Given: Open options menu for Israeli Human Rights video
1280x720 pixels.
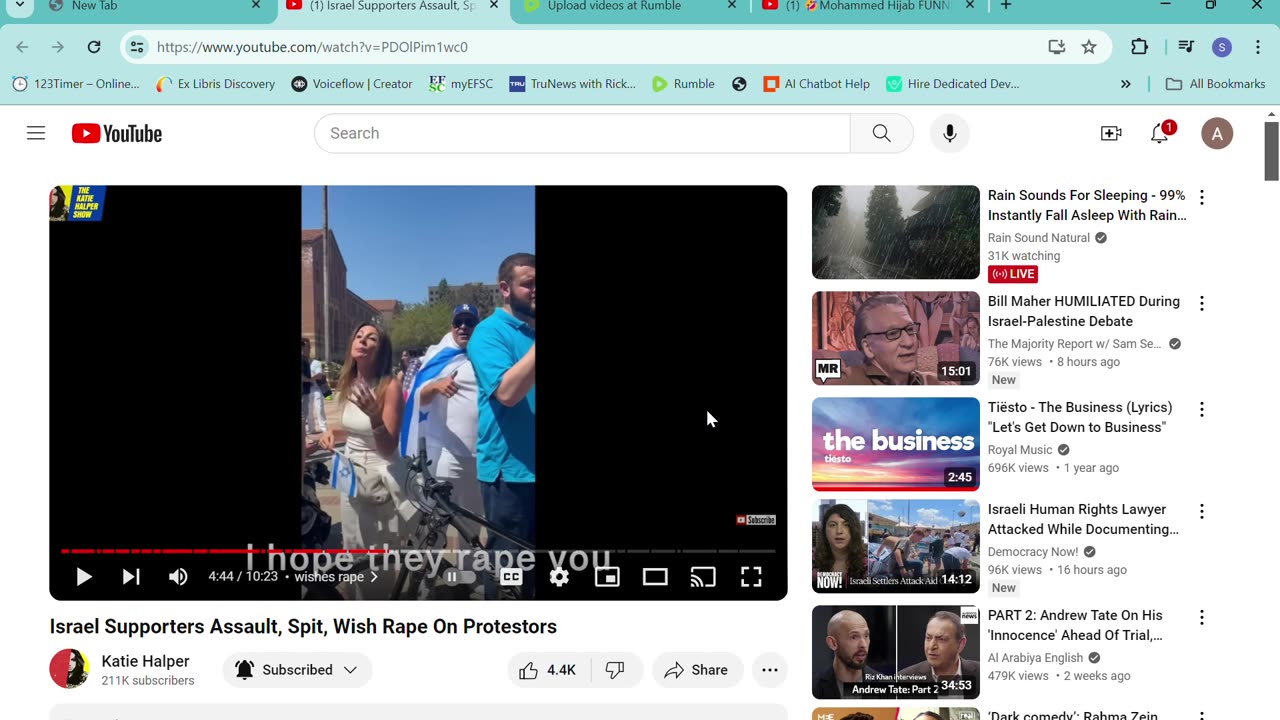Looking at the screenshot, I should (1202, 511).
